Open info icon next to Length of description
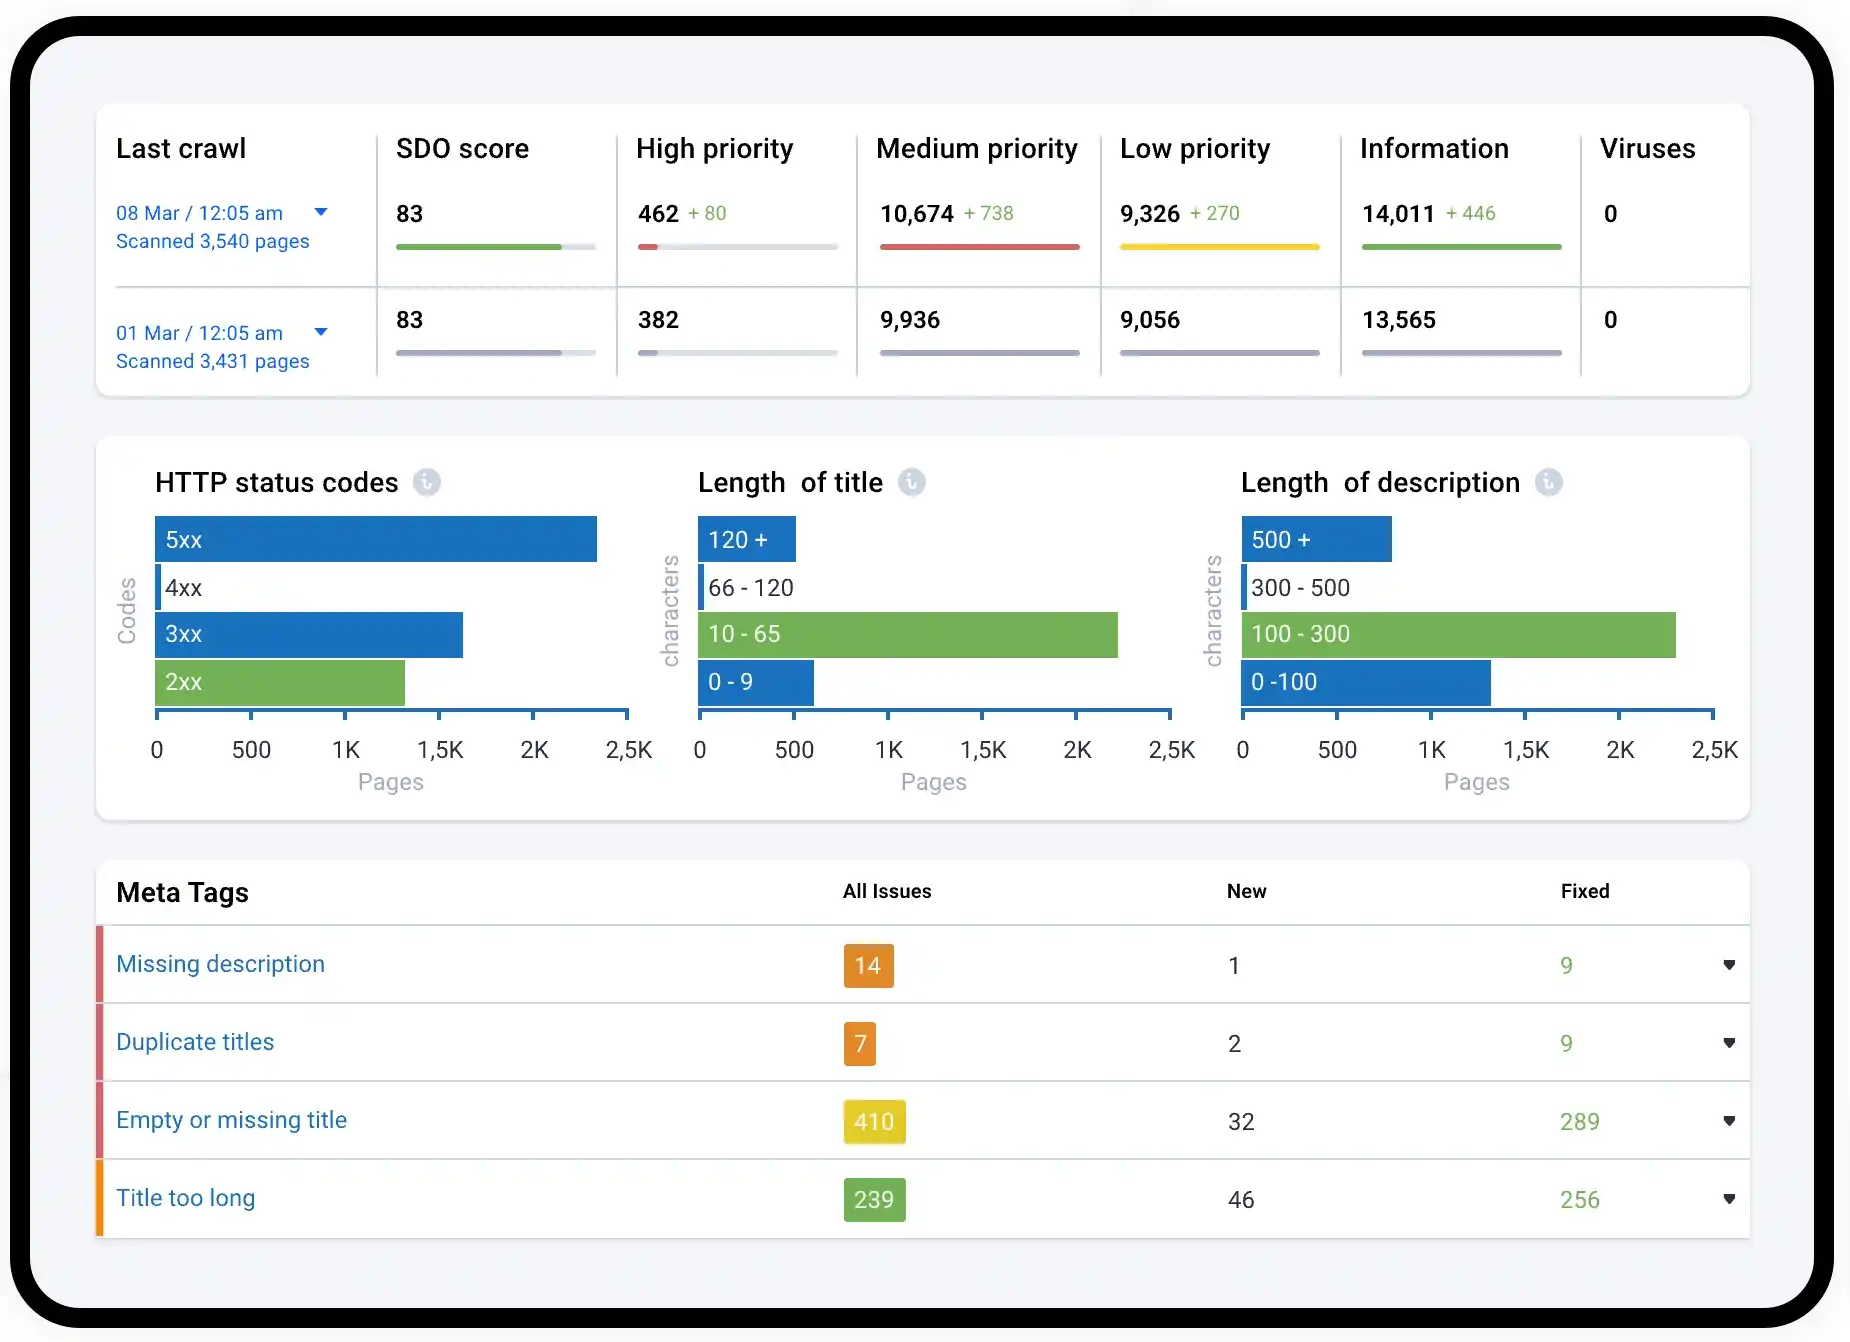The image size is (1850, 1342). (x=1548, y=482)
